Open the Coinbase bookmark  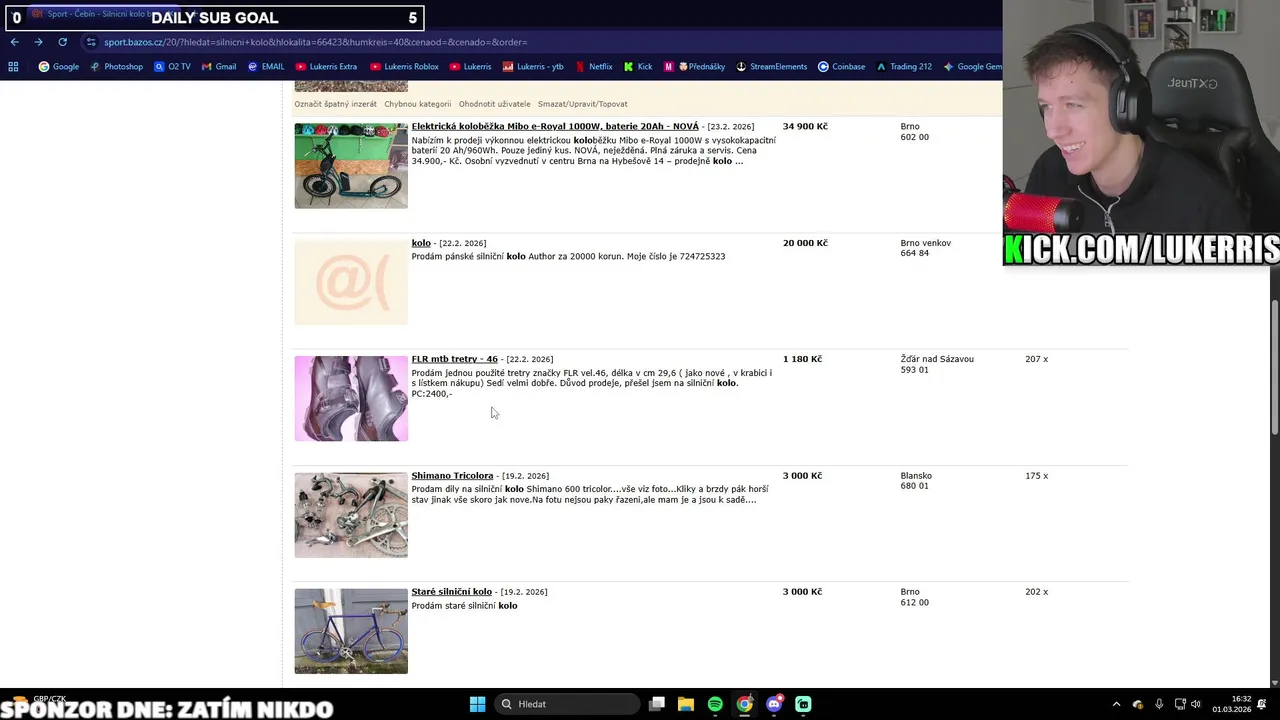842,67
